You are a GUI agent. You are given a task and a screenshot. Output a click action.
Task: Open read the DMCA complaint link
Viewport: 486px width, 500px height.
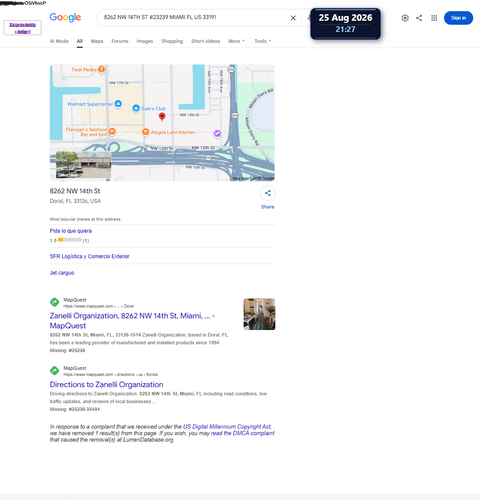[243, 433]
